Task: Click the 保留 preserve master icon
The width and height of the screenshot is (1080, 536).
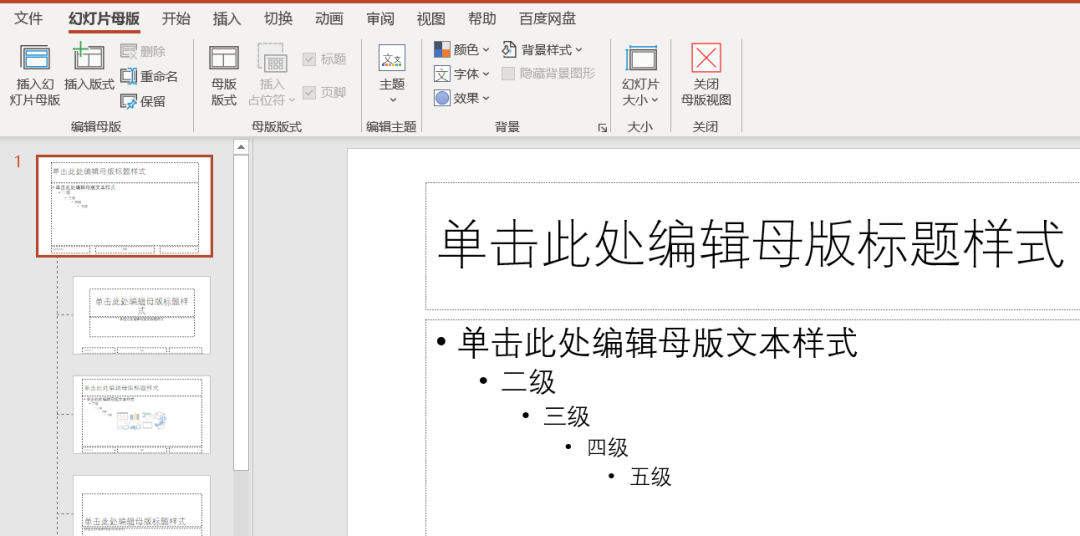Action: [x=129, y=101]
